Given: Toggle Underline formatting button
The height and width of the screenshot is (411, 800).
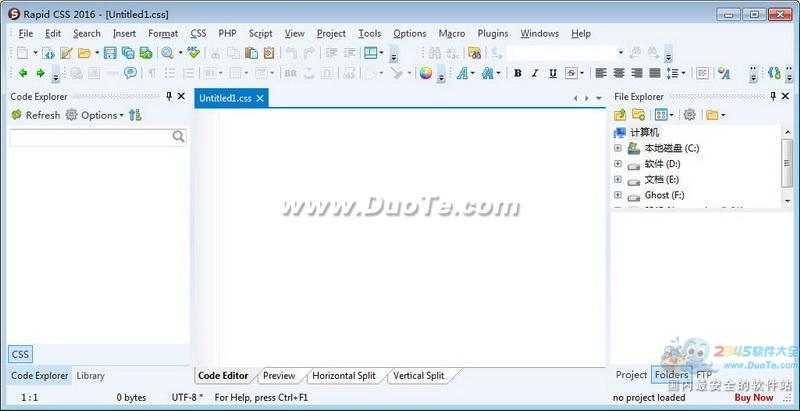Looking at the screenshot, I should tap(553, 73).
